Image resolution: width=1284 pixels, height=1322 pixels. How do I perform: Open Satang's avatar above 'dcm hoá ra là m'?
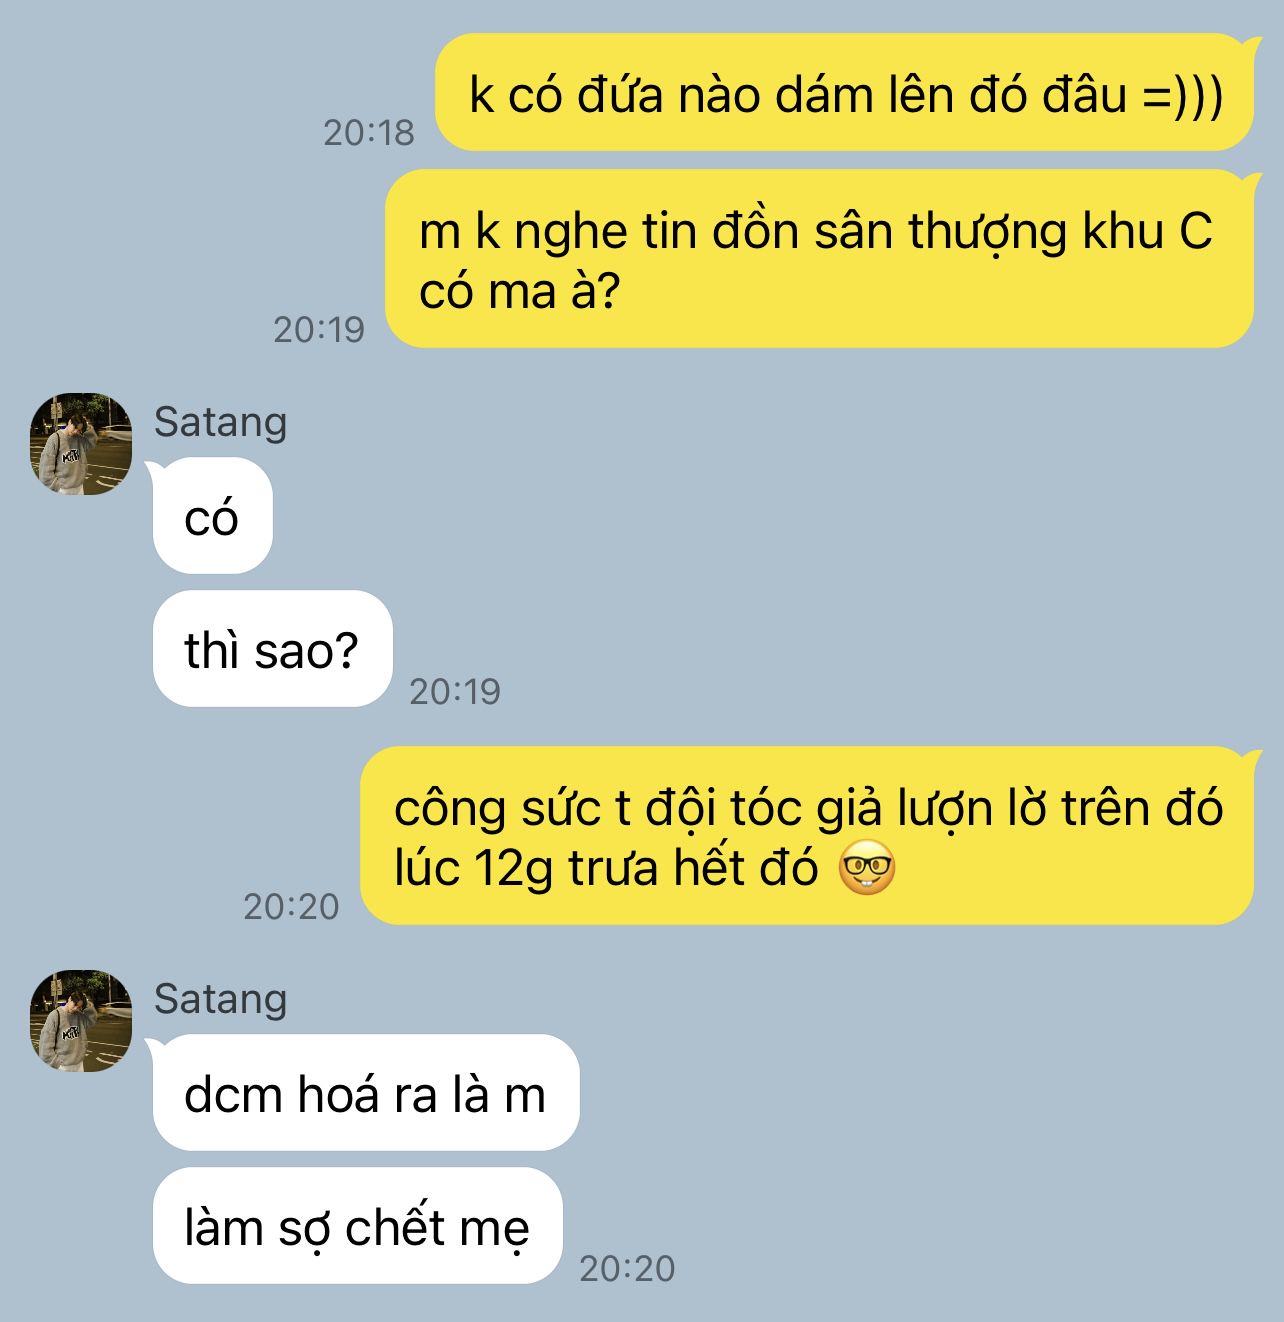[x=82, y=1020]
